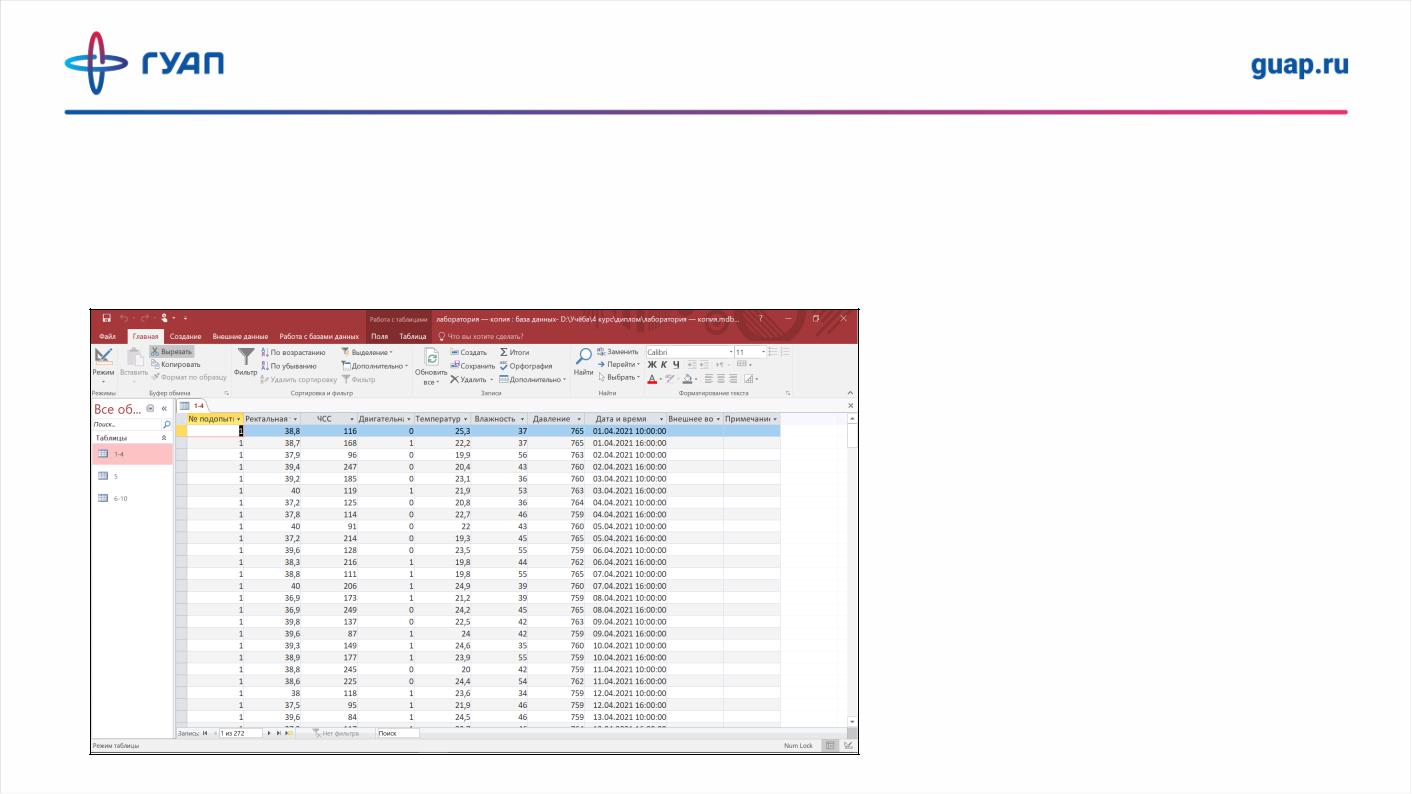Click the Sort Ascending (По возрастанию) icon
The image size is (1412, 794).
coord(292,353)
